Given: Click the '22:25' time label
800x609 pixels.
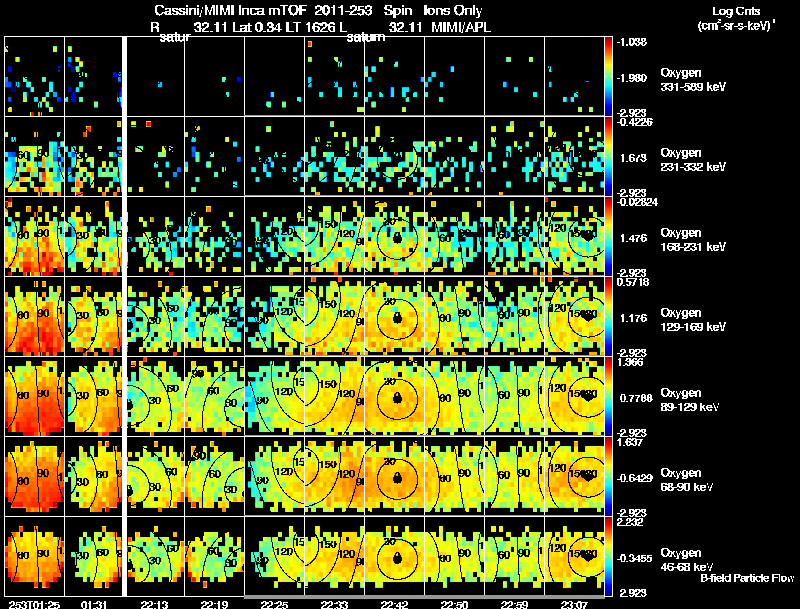Looking at the screenshot, I should (274, 604).
